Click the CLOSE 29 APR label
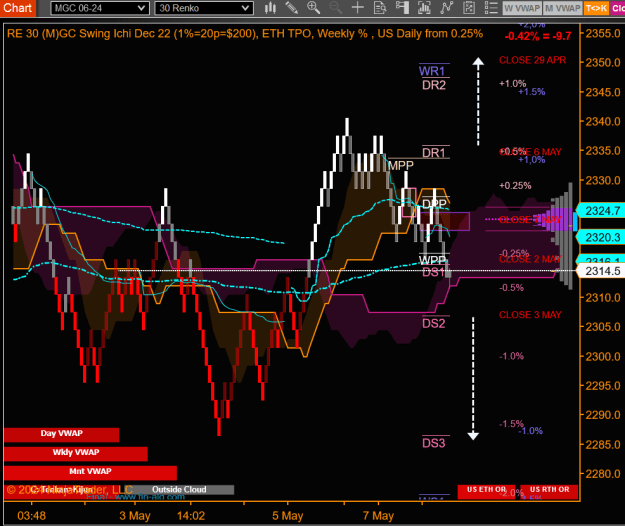 tap(533, 60)
